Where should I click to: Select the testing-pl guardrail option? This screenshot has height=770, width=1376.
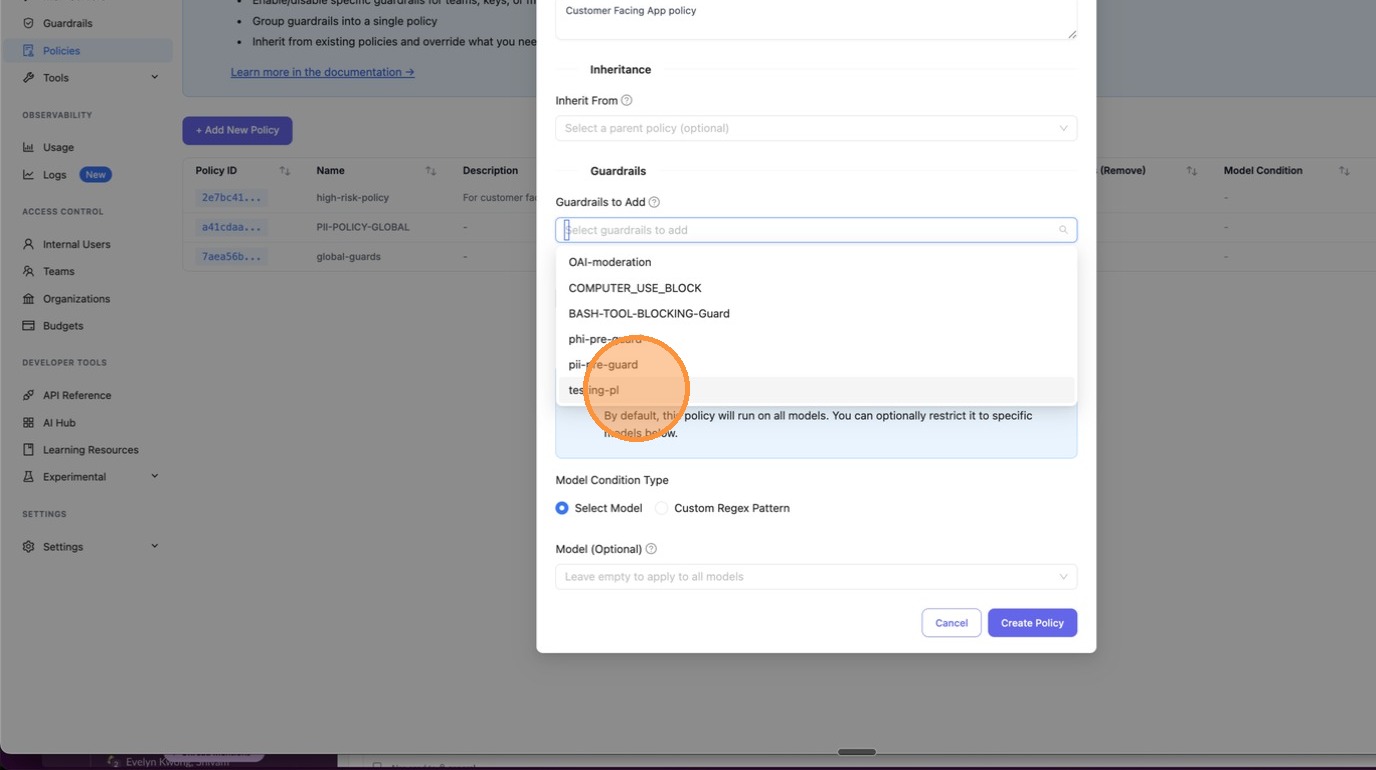tap(816, 390)
